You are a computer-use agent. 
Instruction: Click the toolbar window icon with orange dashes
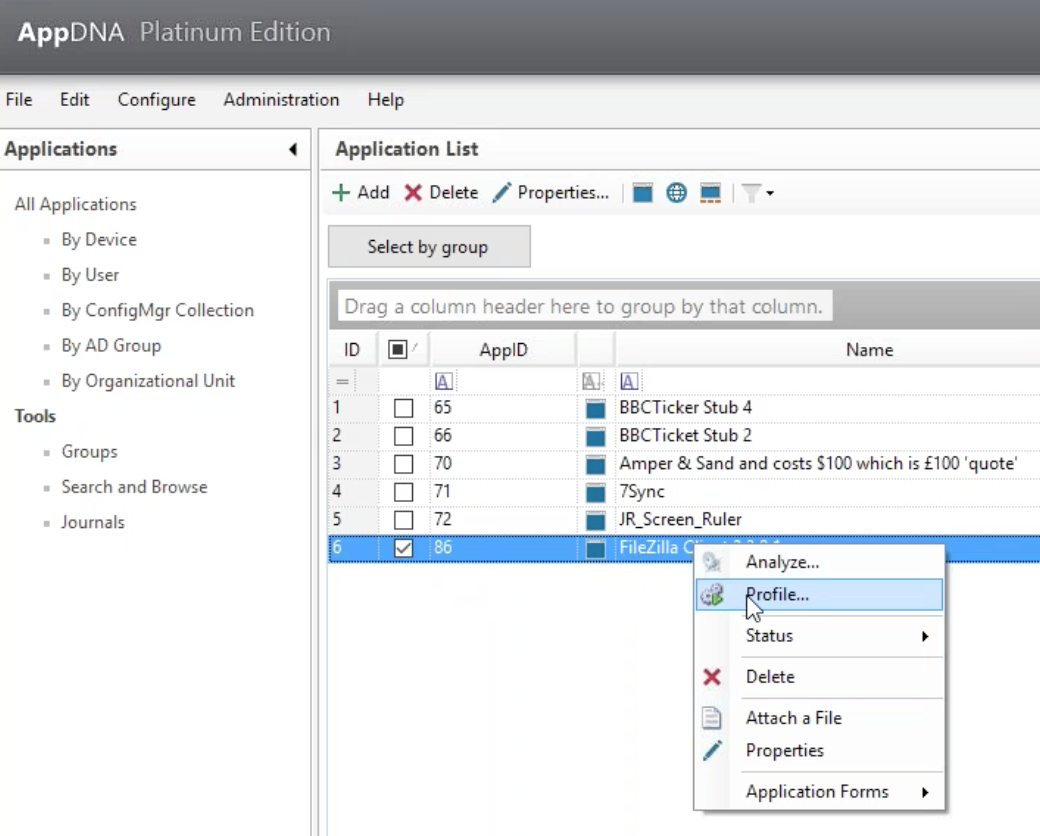coord(710,193)
